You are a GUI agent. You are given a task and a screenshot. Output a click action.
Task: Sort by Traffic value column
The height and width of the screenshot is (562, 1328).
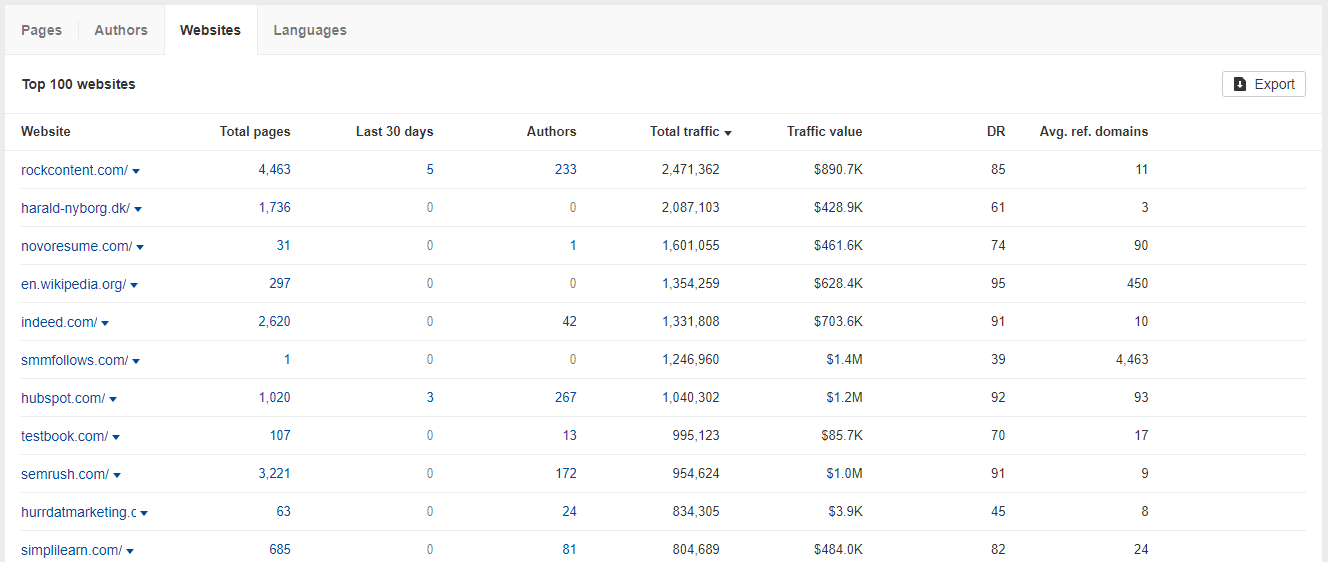[x=824, y=132]
